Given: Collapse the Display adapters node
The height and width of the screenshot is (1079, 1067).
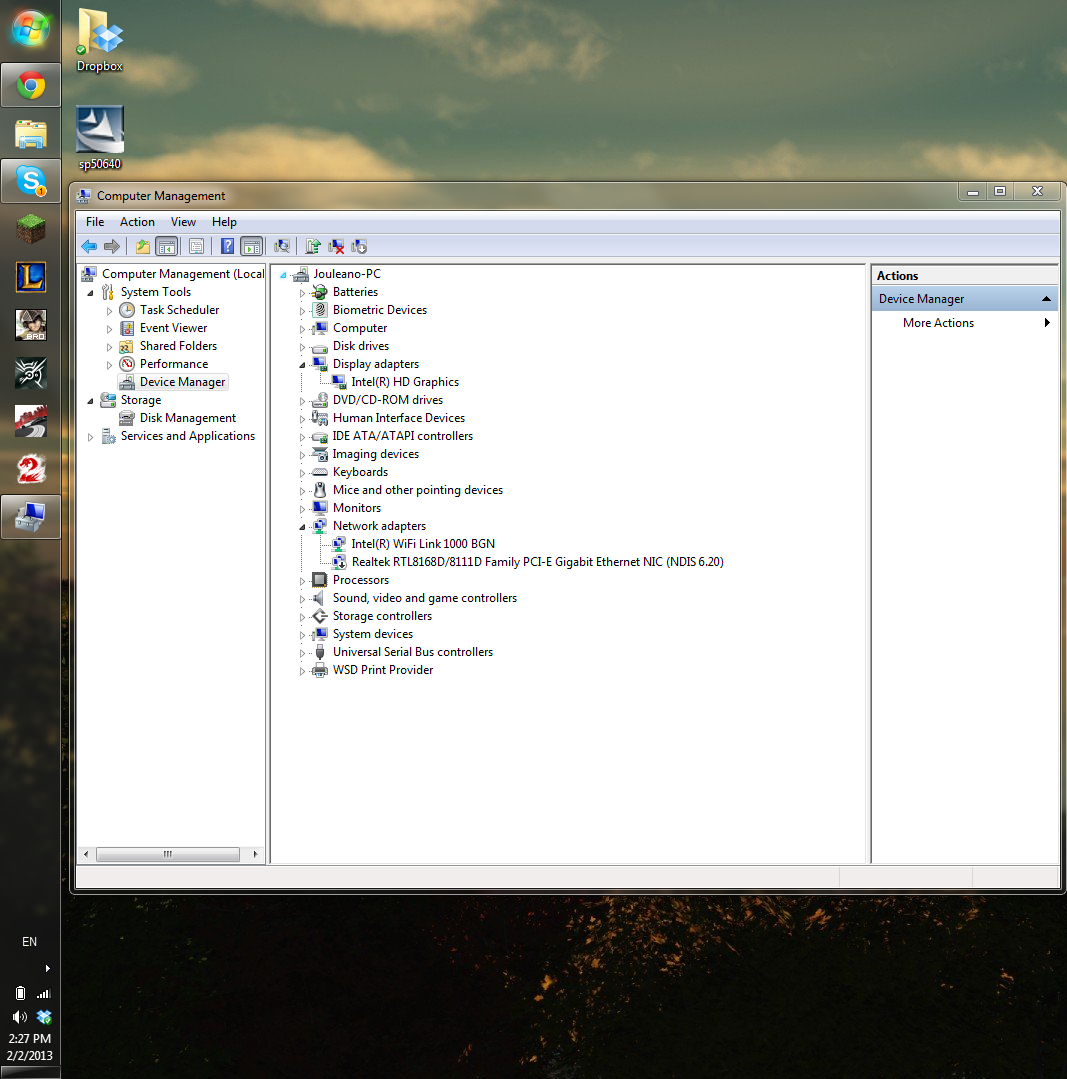Looking at the screenshot, I should [x=302, y=364].
